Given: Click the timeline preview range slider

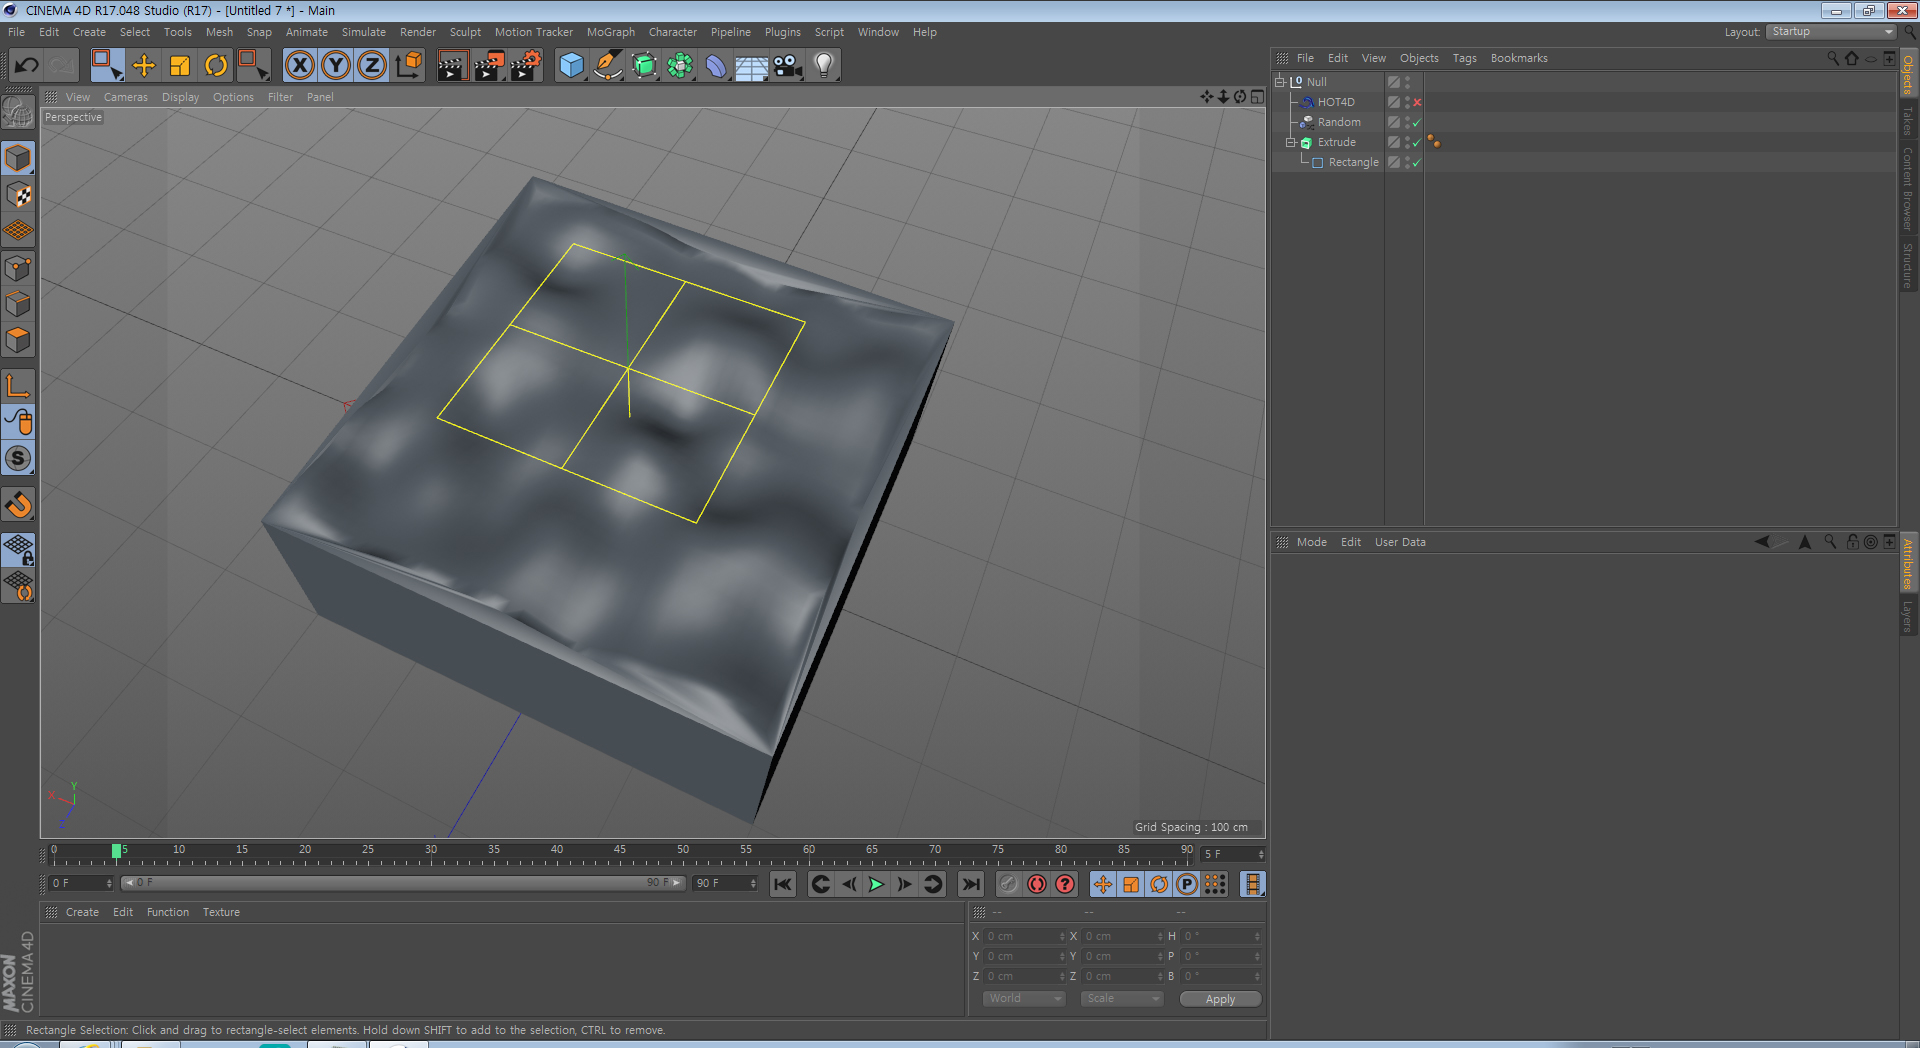Looking at the screenshot, I should pos(402,883).
